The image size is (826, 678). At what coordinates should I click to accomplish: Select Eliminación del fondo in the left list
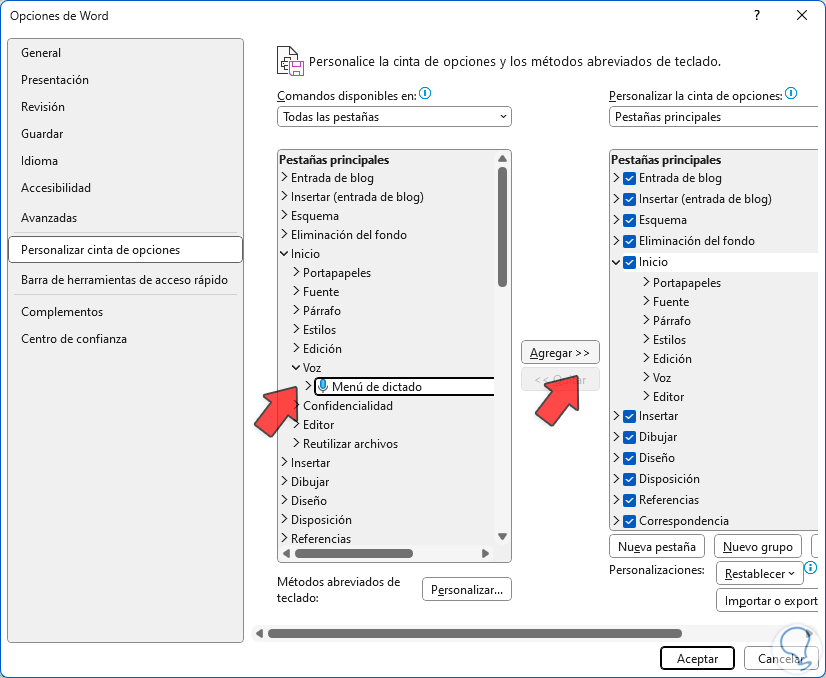pyautogui.click(x=349, y=234)
